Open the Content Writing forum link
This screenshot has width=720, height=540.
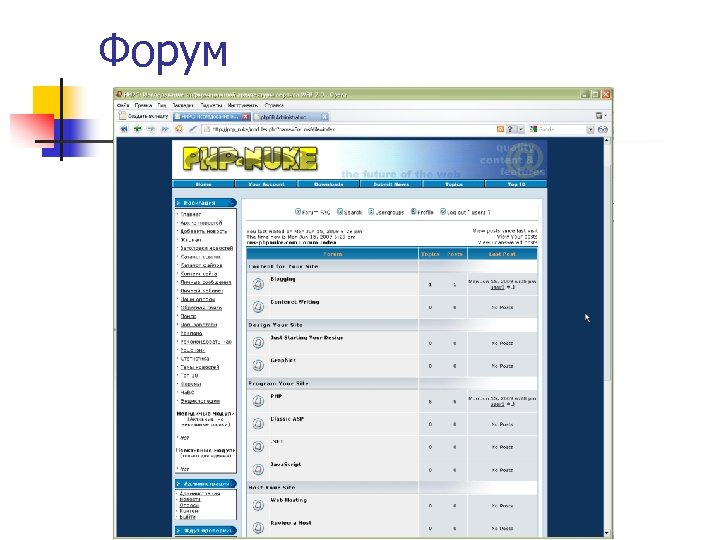pyautogui.click(x=295, y=302)
